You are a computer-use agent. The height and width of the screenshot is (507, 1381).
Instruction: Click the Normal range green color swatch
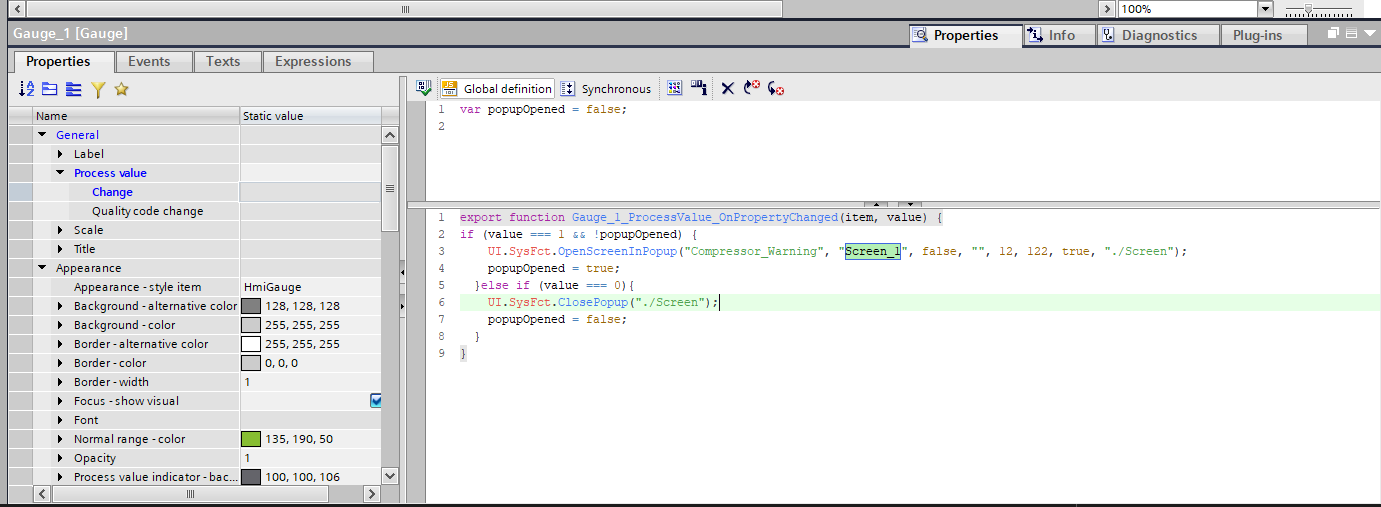coord(251,439)
